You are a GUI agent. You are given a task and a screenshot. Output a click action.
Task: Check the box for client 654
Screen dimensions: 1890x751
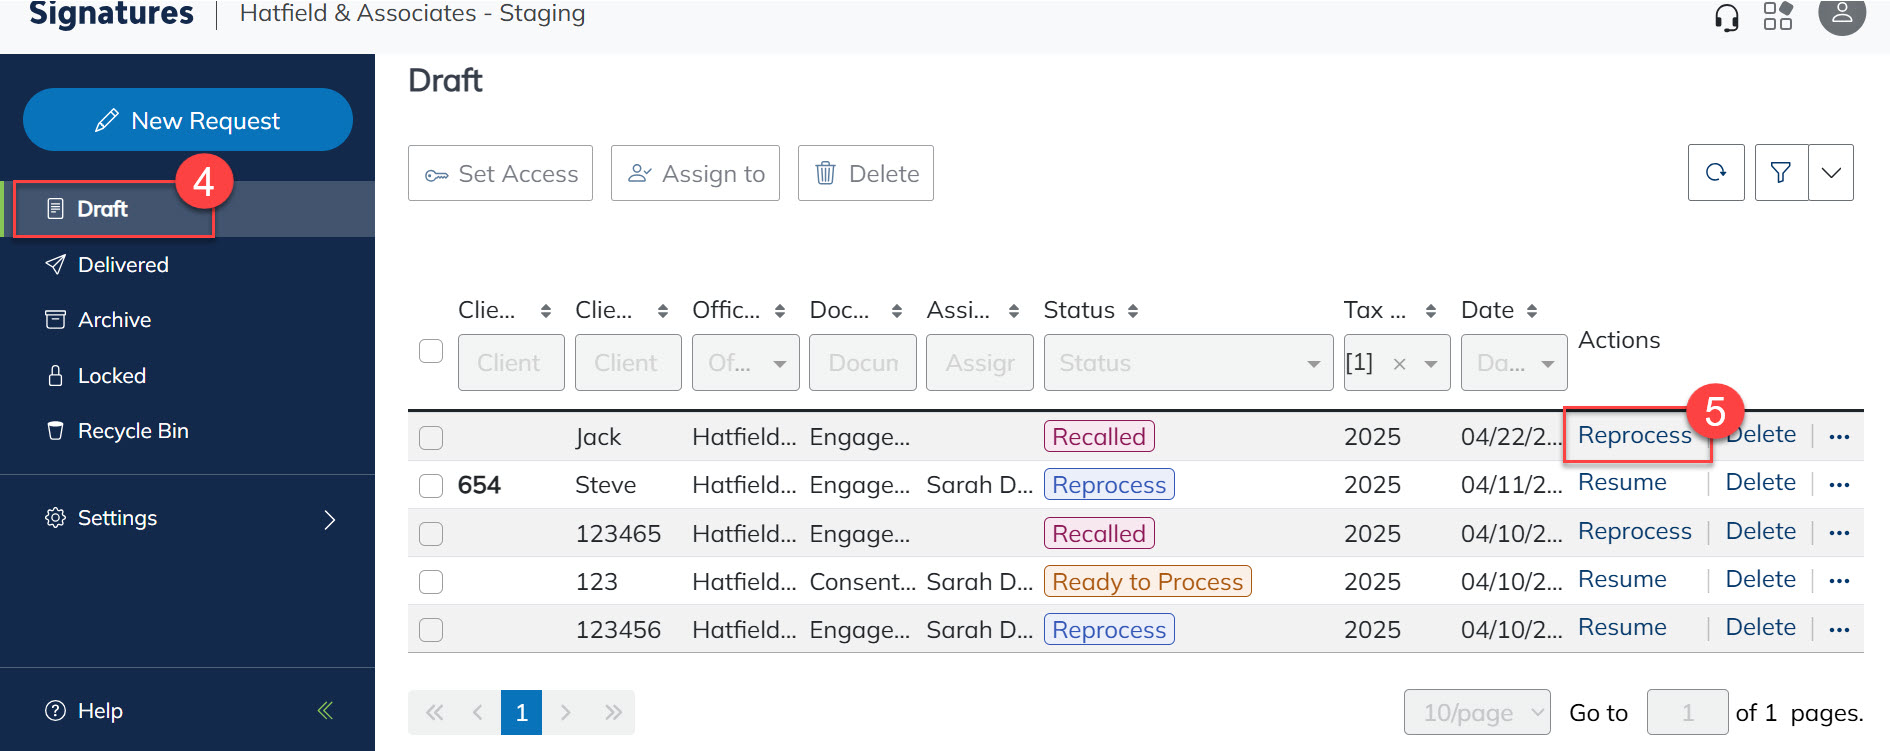tap(431, 486)
